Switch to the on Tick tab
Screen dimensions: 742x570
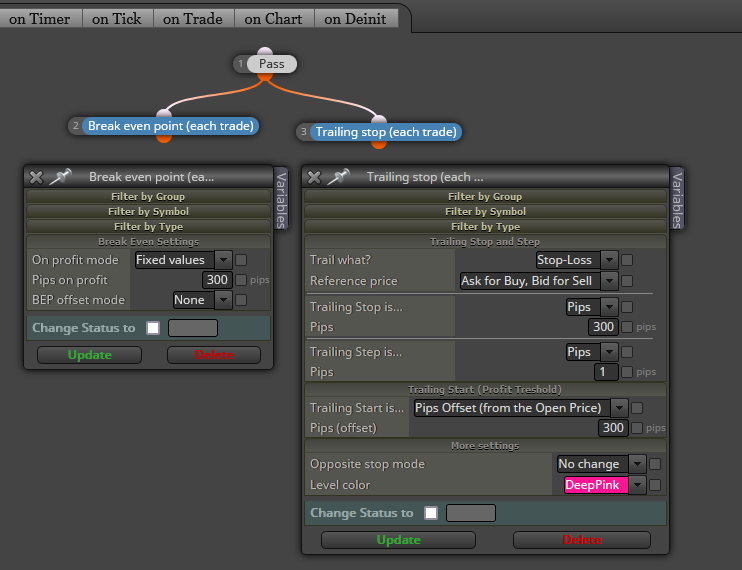117,19
